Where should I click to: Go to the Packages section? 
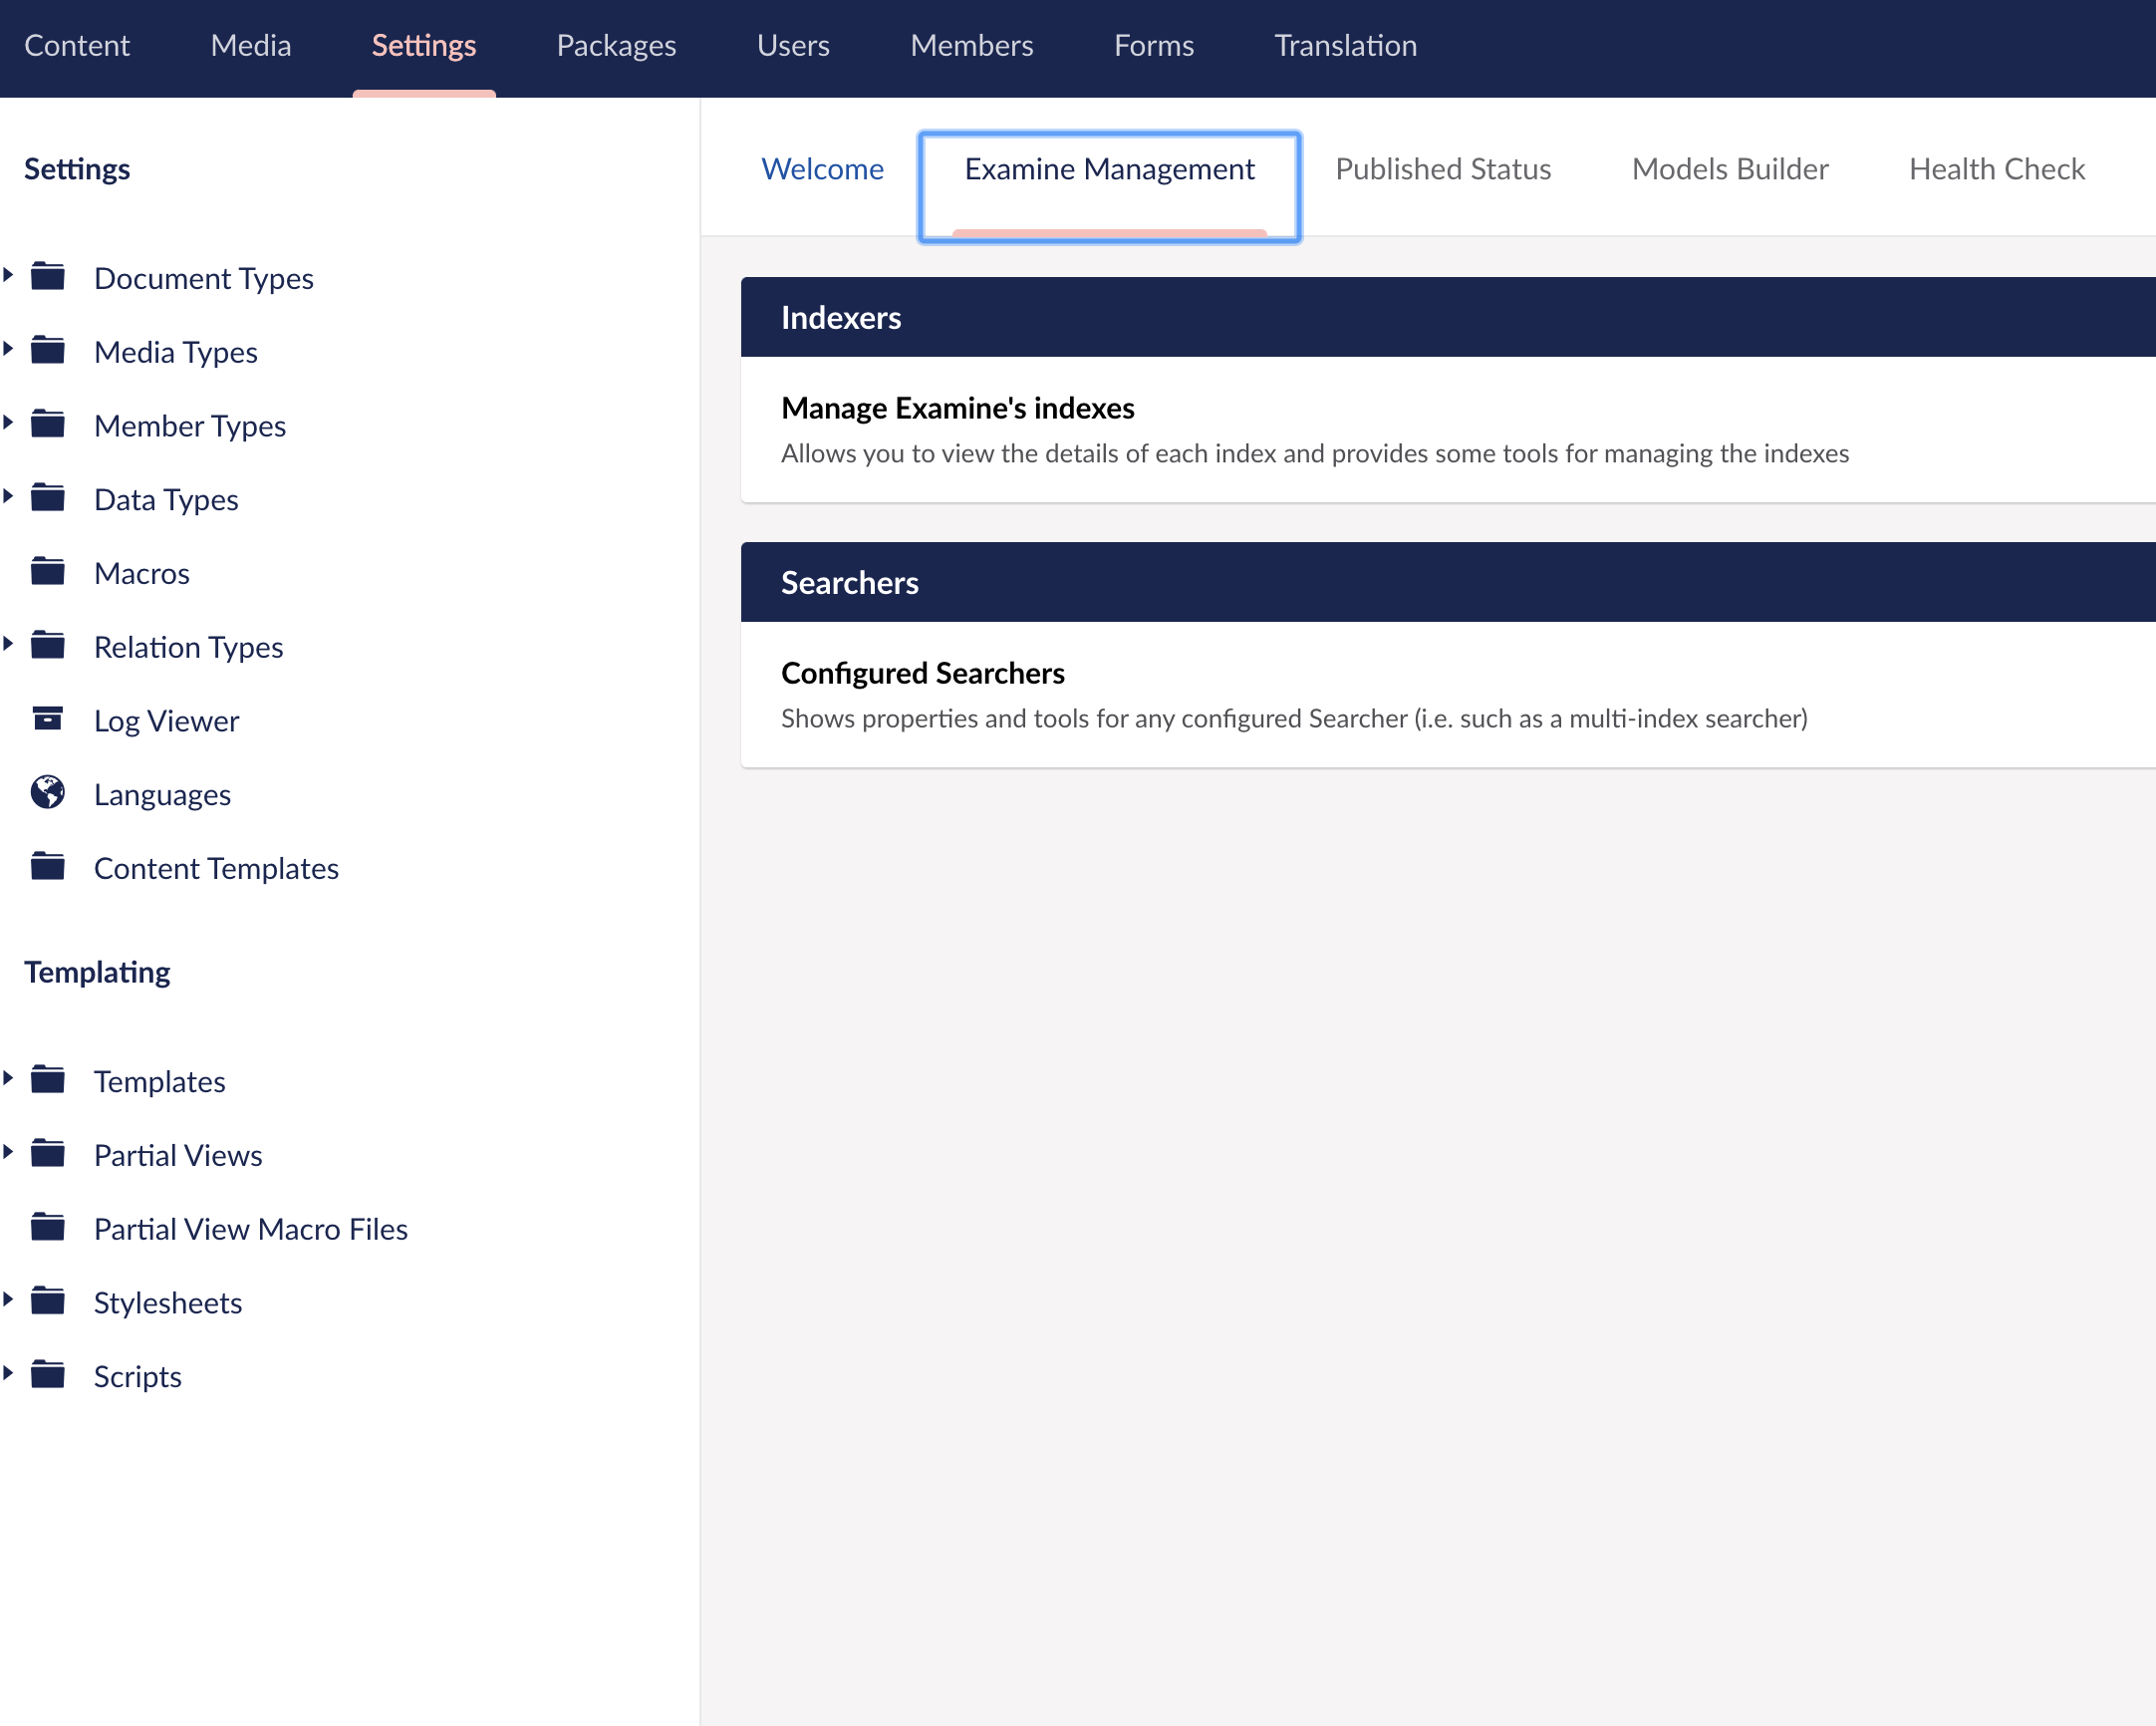point(616,46)
